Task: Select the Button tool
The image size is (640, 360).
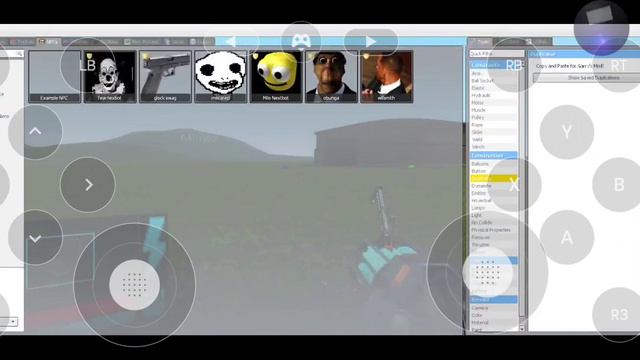Action: [x=494, y=171]
